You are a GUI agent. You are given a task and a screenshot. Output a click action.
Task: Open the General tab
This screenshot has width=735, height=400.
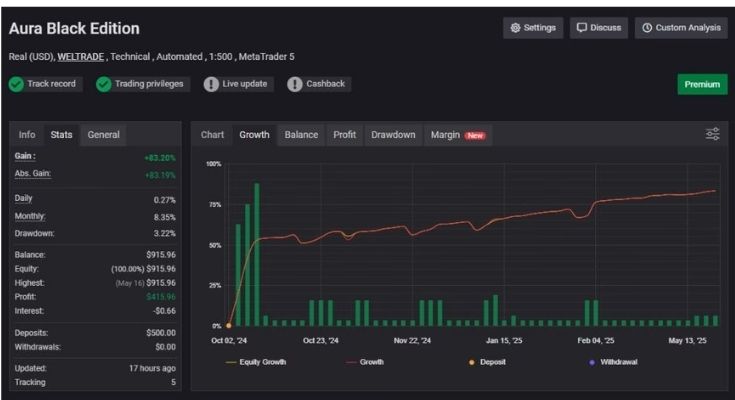[x=104, y=135]
